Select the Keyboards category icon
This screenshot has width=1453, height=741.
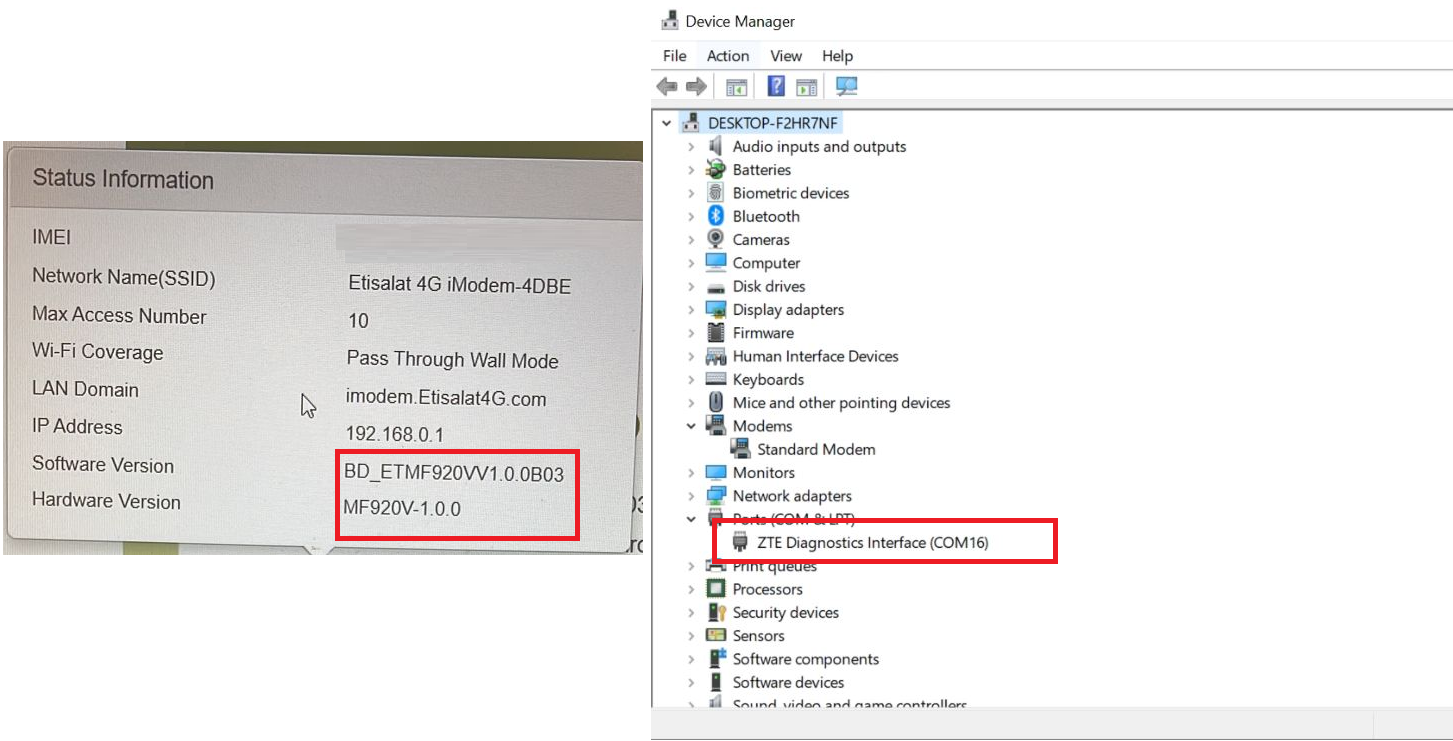coord(716,380)
